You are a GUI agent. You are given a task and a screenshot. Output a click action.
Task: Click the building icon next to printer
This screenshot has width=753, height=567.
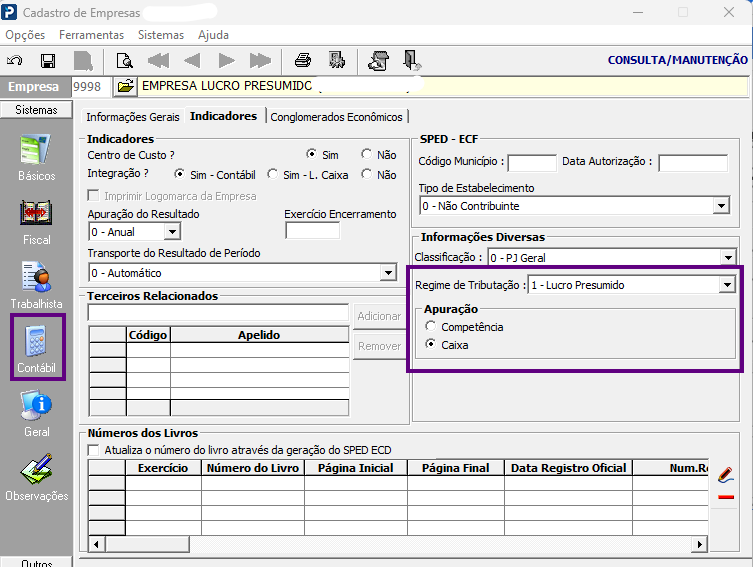(x=337, y=60)
